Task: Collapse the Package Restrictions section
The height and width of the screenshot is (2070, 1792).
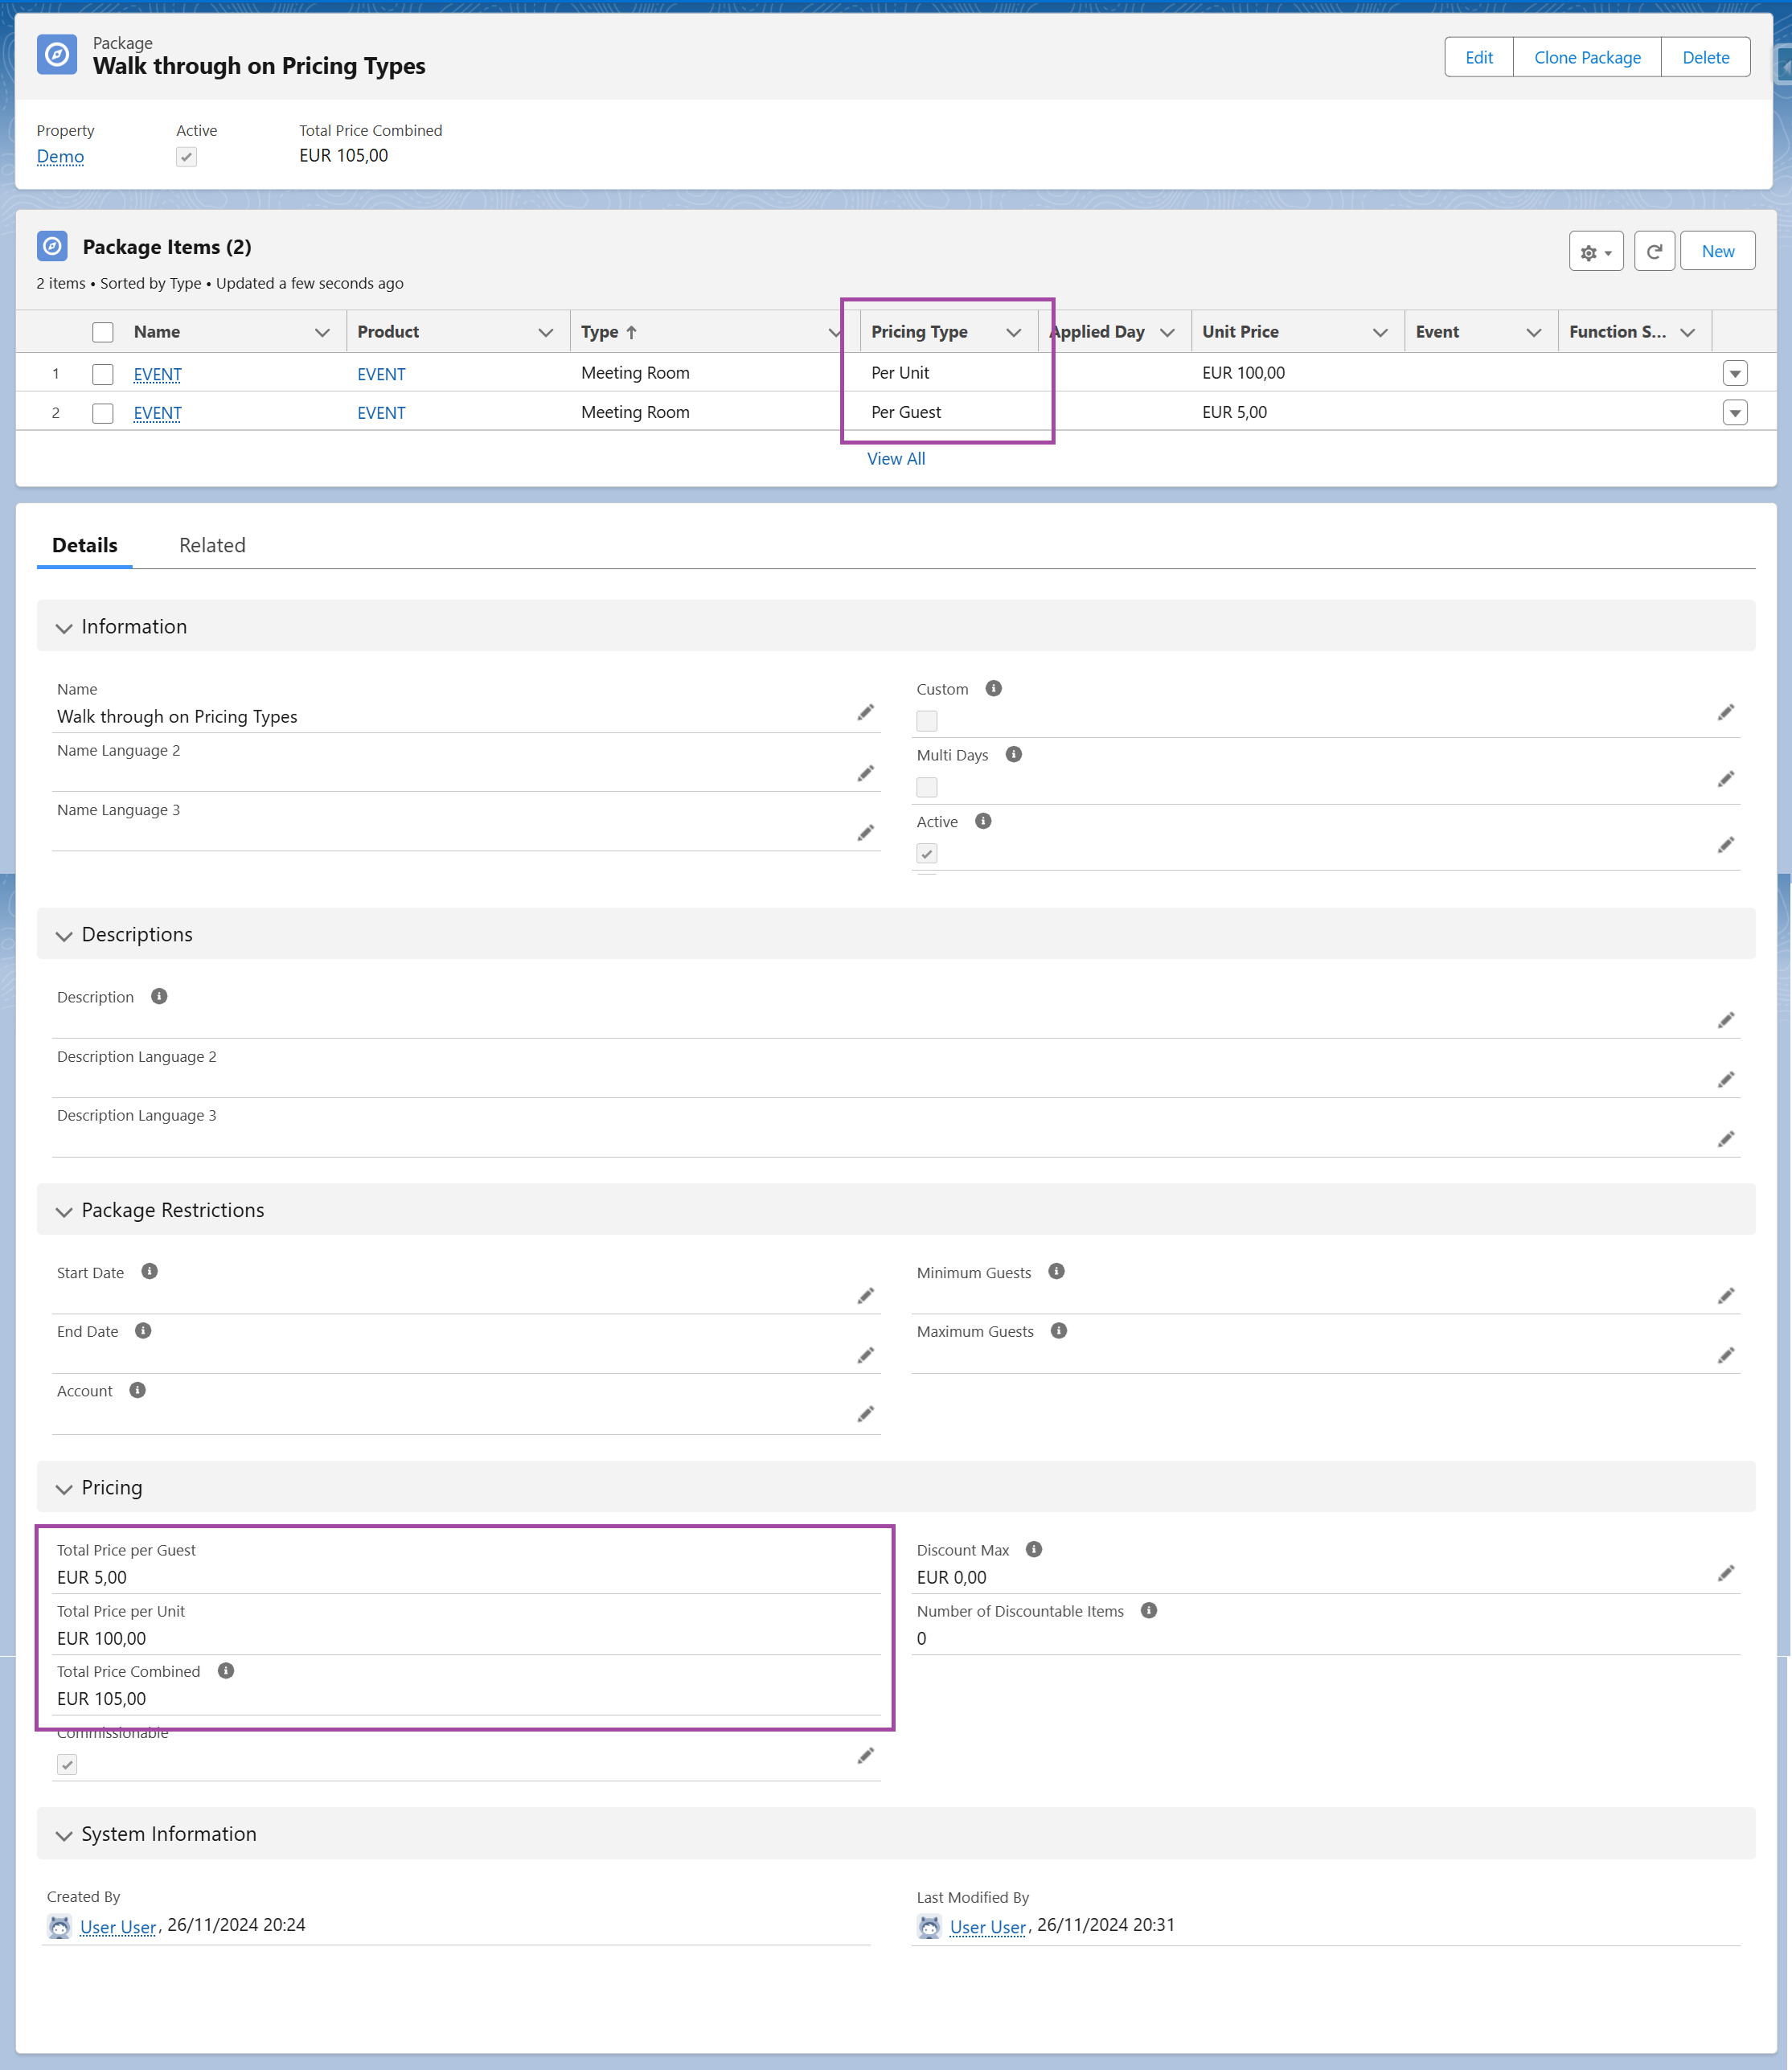Action: [x=64, y=1212]
